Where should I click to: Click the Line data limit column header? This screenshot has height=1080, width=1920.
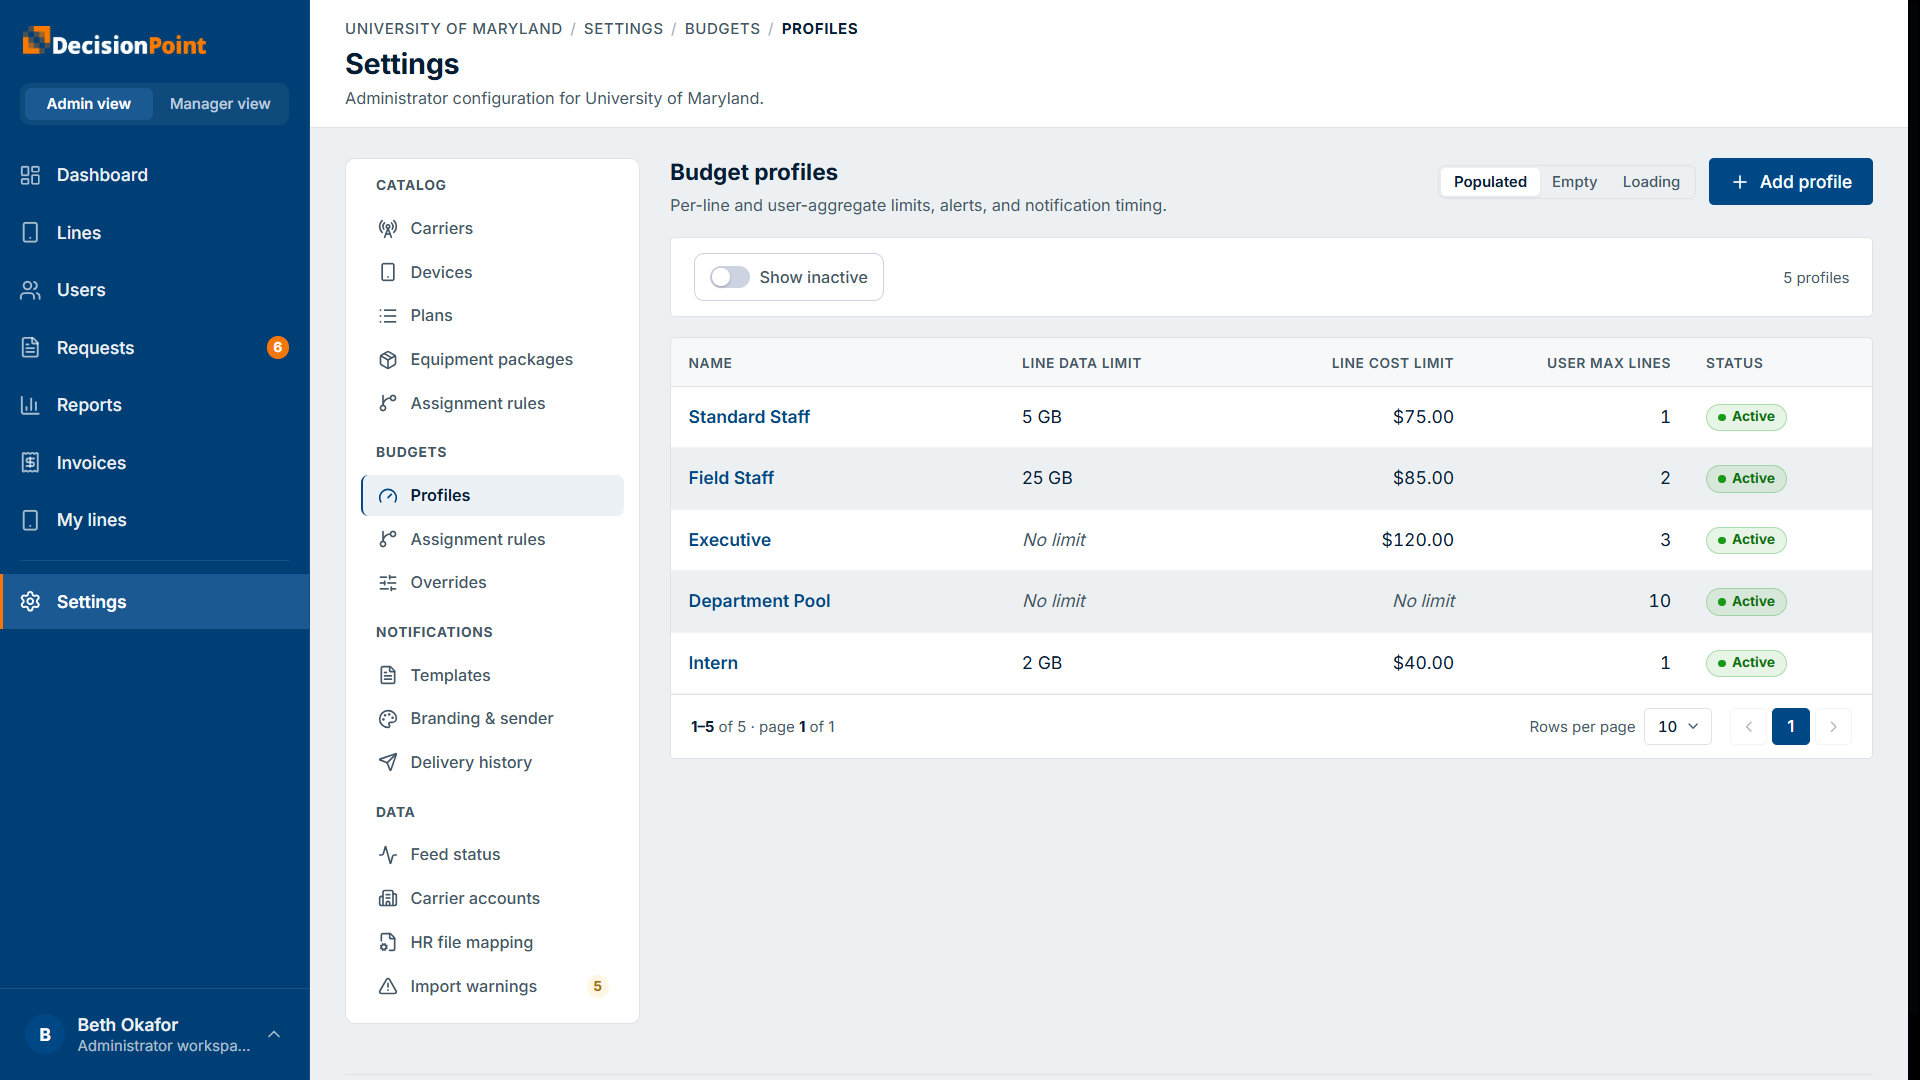pos(1081,363)
